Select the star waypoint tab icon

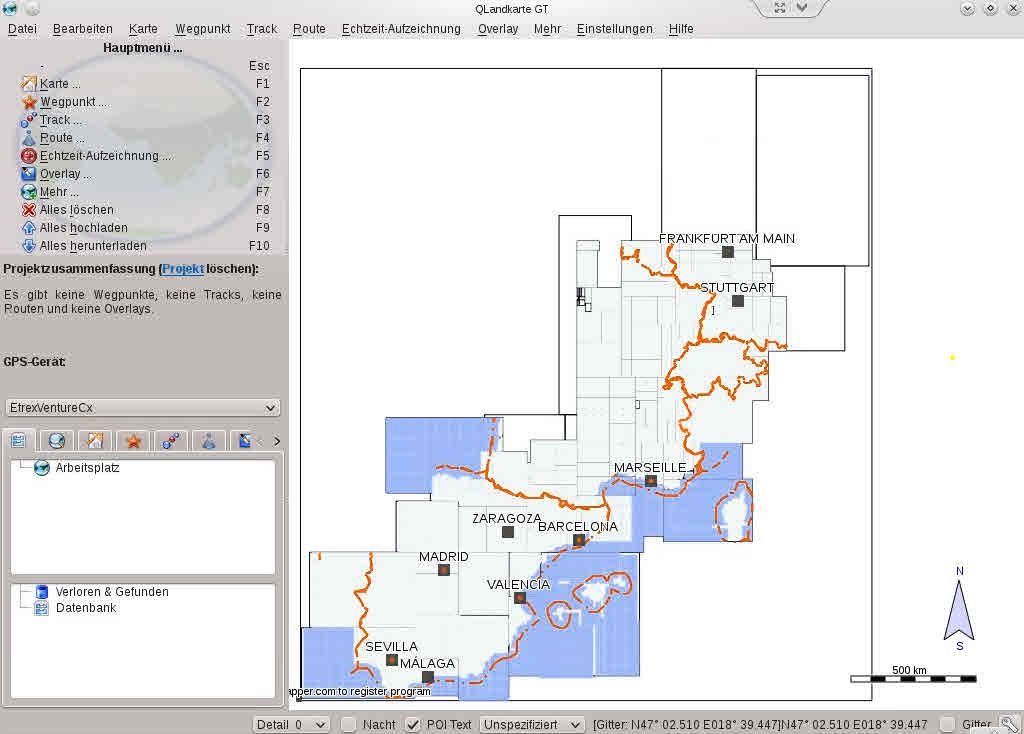pyautogui.click(x=132, y=440)
